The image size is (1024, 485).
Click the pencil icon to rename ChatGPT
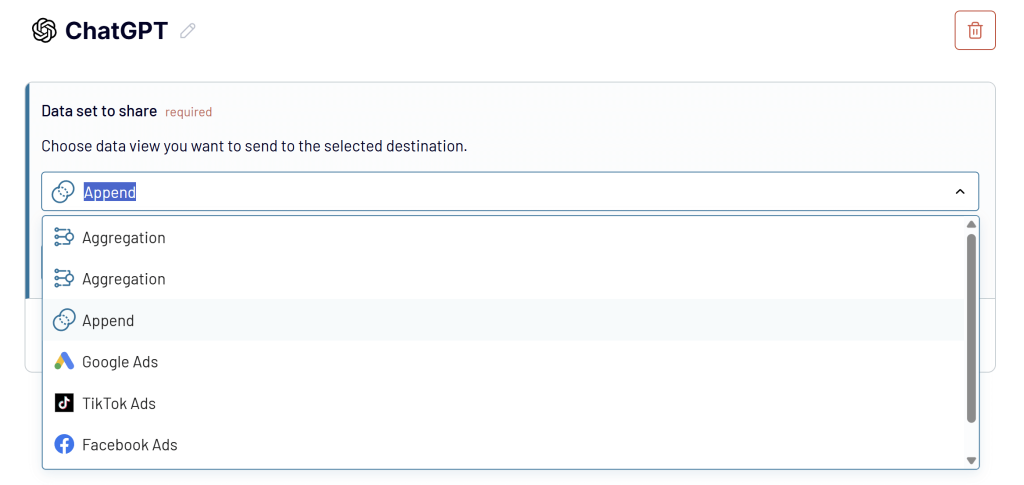[187, 31]
